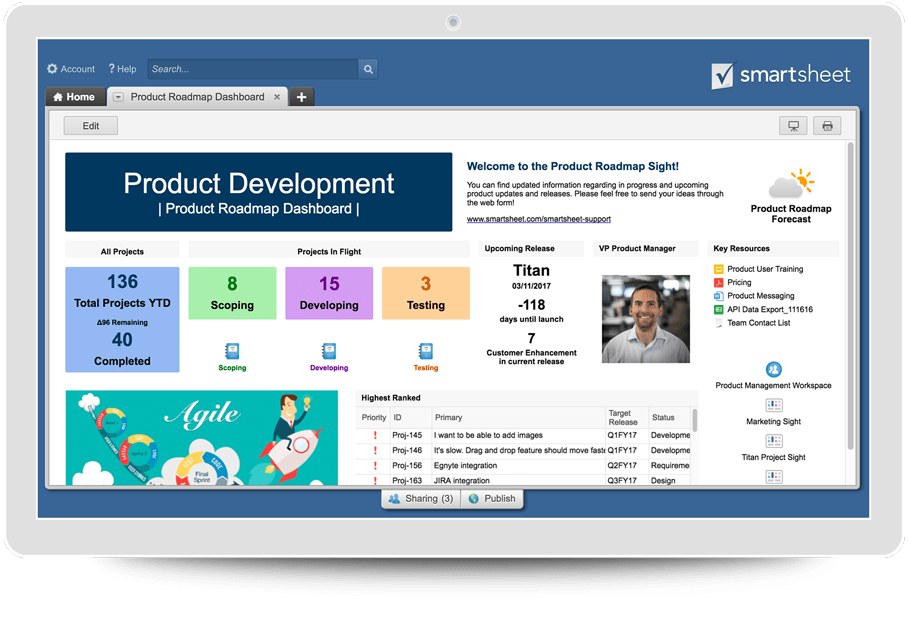Add a new tab with plus button
This screenshot has height=640, width=908.
[302, 97]
